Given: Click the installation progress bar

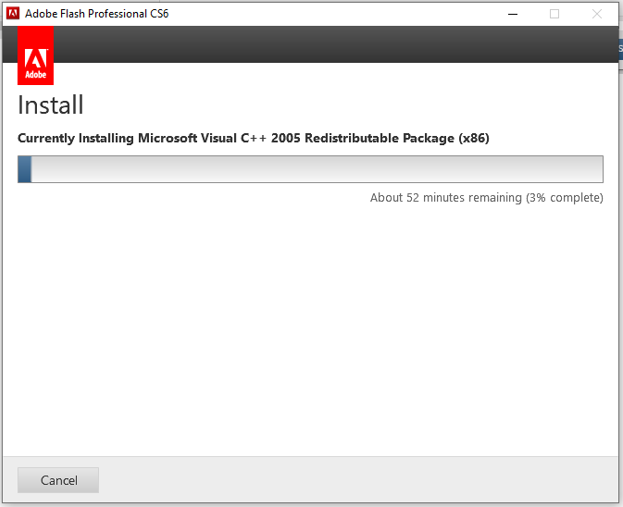Looking at the screenshot, I should (310, 169).
